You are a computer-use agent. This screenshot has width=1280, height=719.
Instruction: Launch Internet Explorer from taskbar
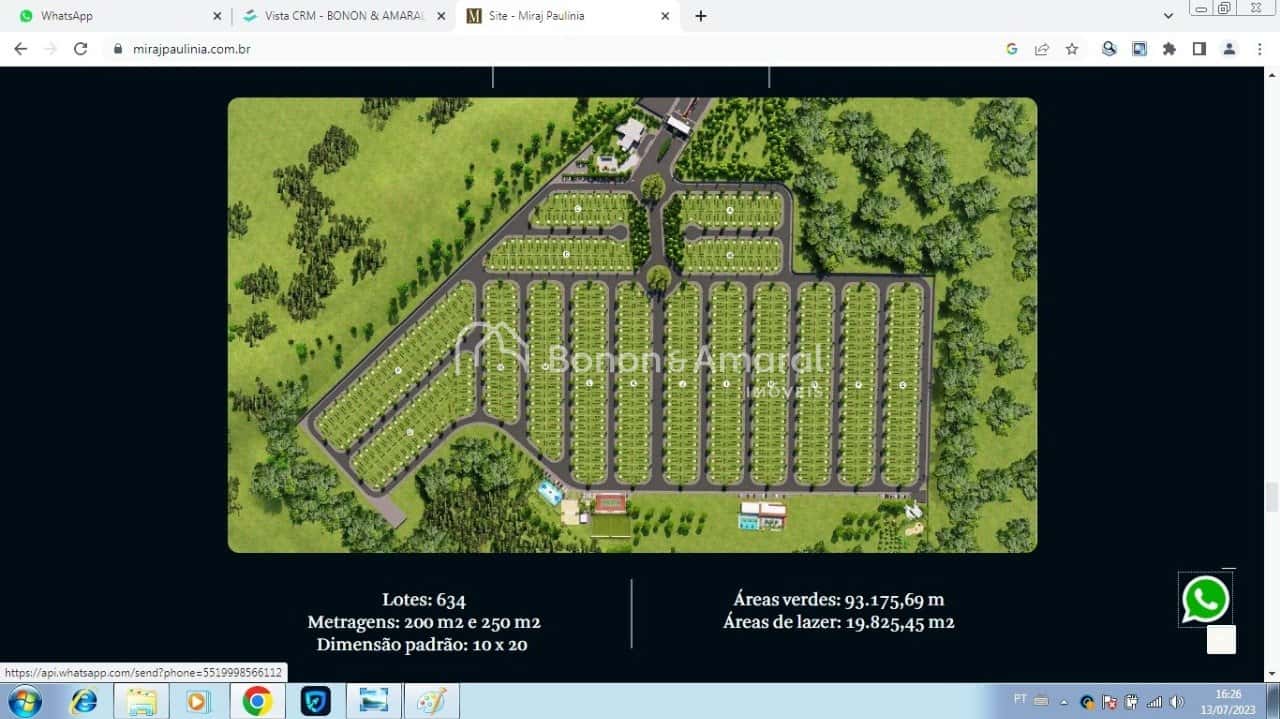[83, 701]
